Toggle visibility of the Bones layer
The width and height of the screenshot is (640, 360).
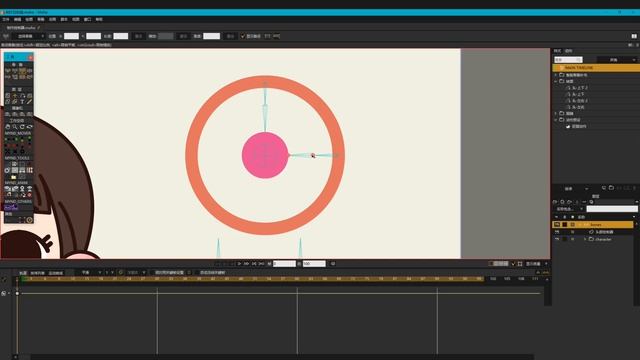click(557, 224)
